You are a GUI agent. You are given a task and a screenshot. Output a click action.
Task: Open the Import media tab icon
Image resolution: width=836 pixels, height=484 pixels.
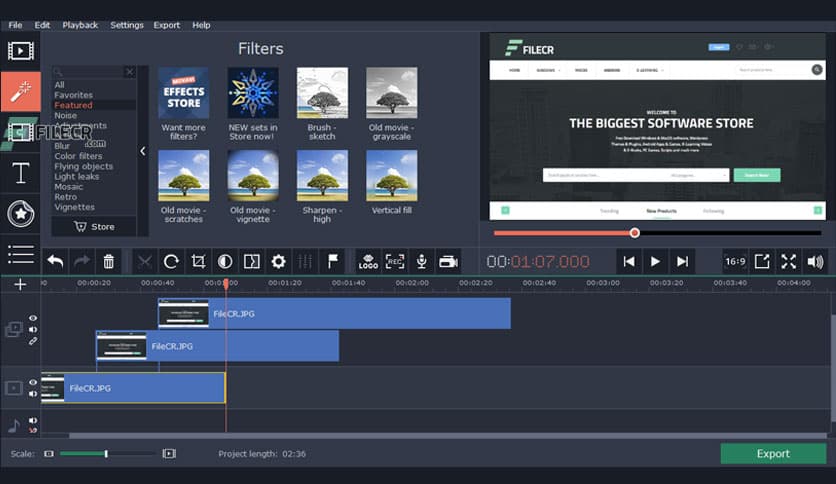point(21,51)
